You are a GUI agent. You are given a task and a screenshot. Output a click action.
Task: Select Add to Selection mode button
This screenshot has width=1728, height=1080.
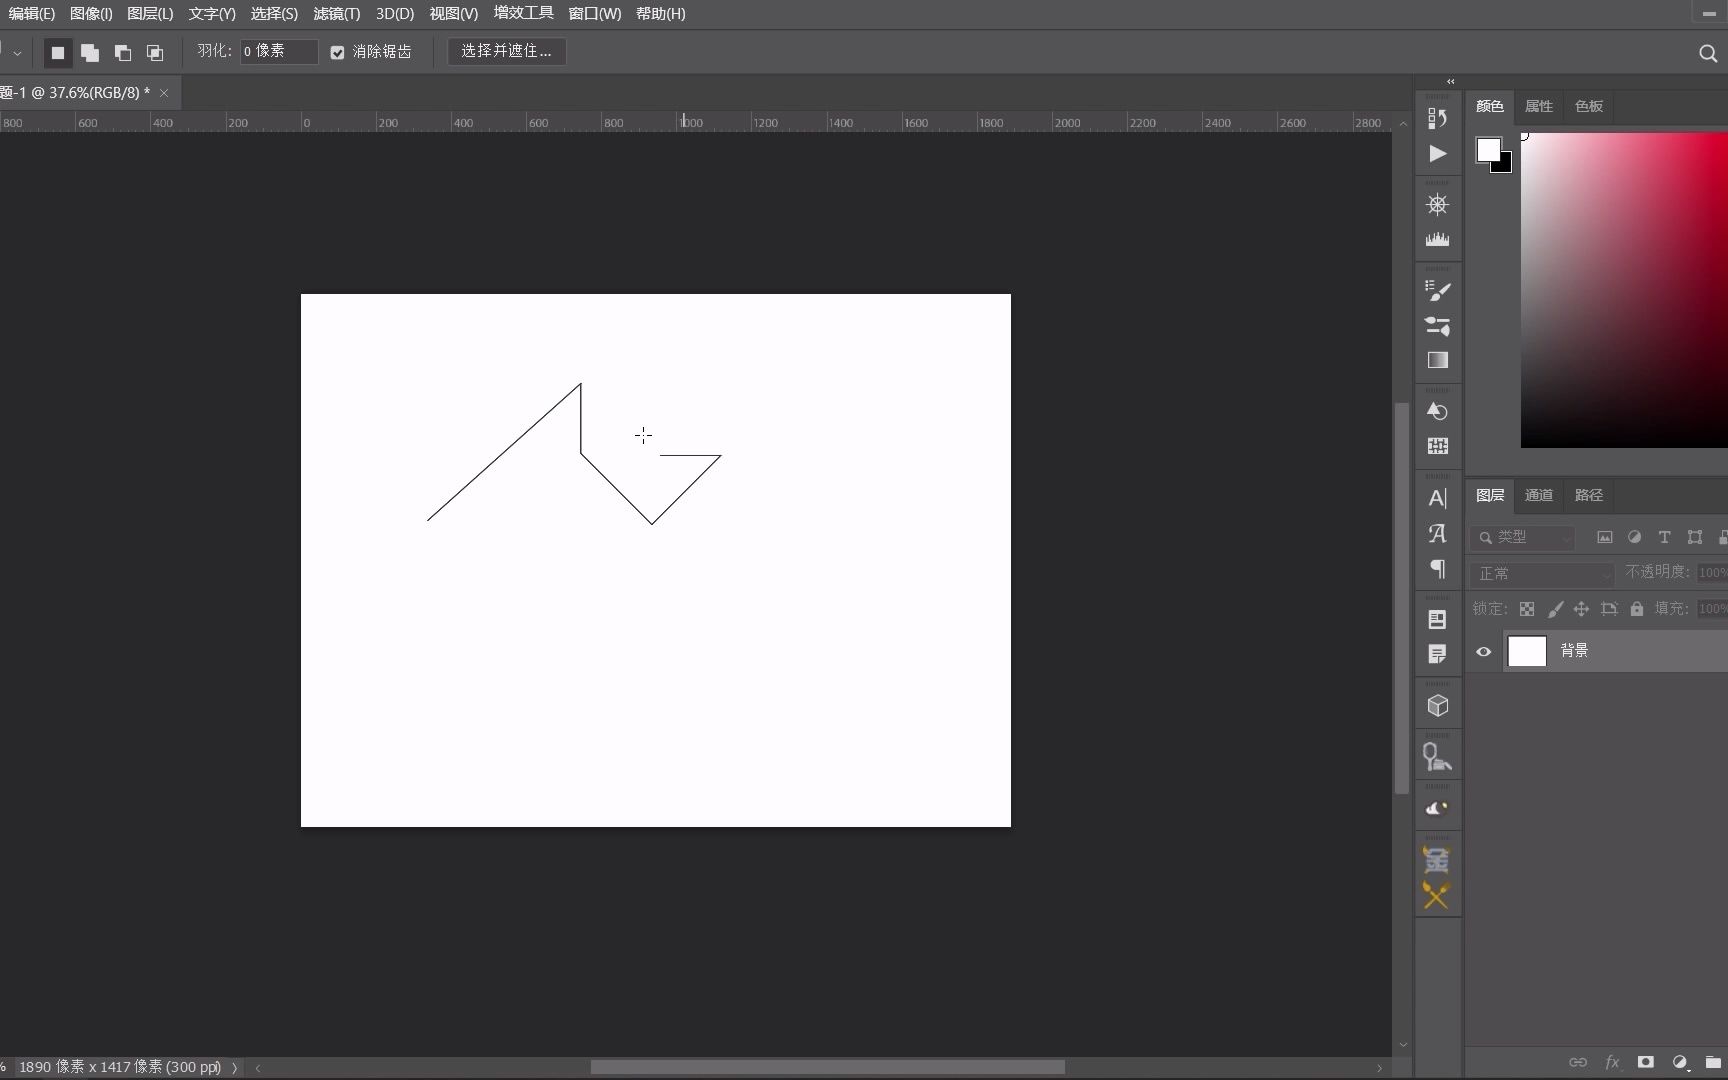(90, 52)
